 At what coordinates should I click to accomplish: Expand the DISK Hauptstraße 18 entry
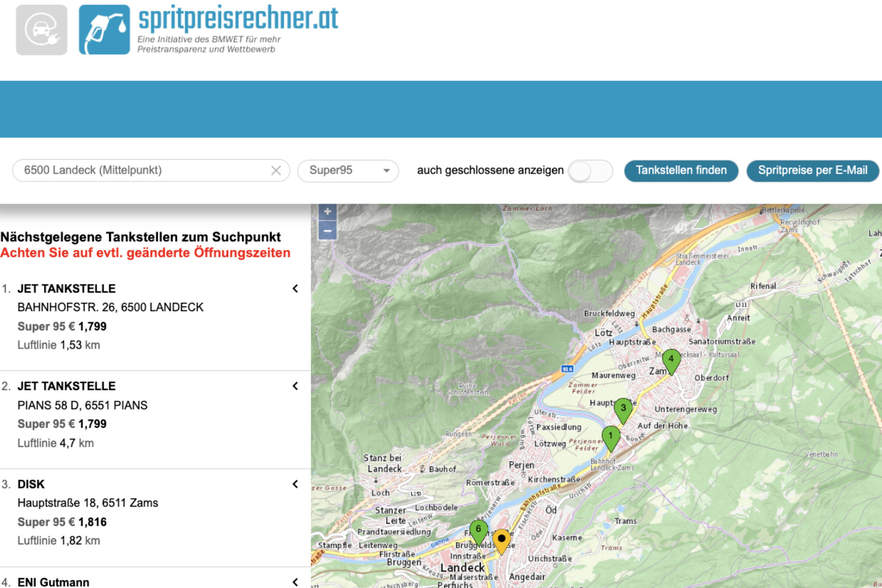point(295,484)
